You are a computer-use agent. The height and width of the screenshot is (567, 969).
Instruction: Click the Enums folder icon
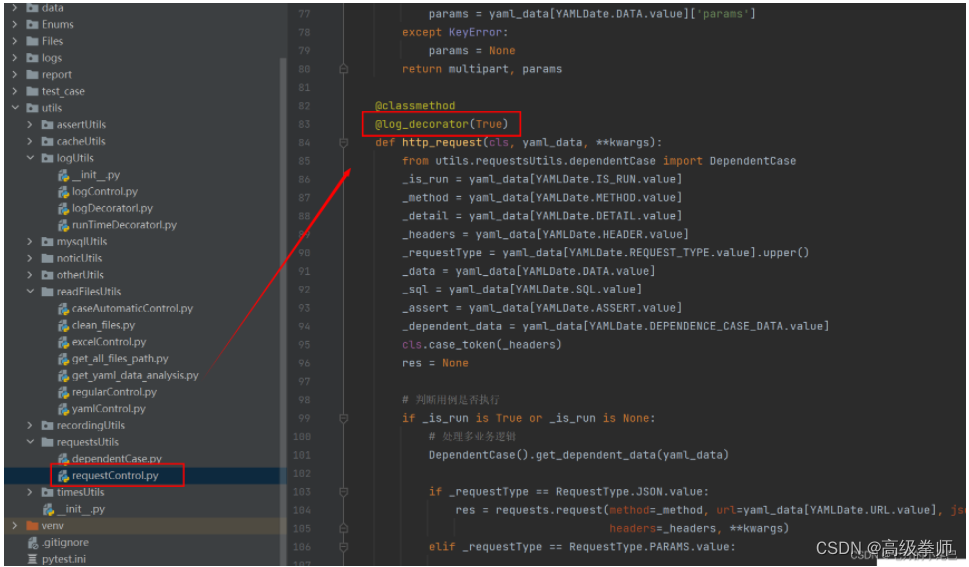point(32,24)
